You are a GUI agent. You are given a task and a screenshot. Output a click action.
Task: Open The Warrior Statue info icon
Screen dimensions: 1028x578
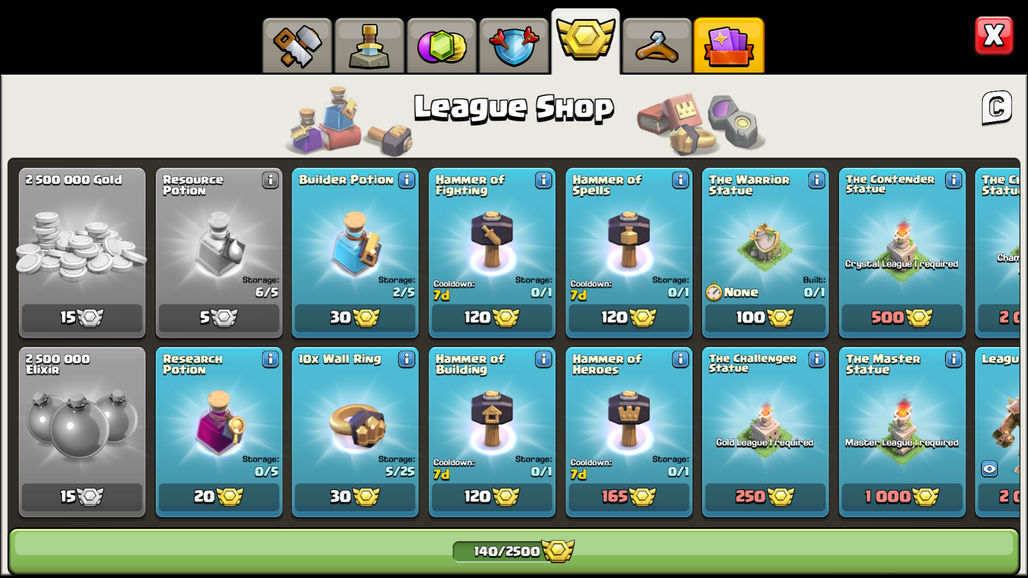coord(817,180)
